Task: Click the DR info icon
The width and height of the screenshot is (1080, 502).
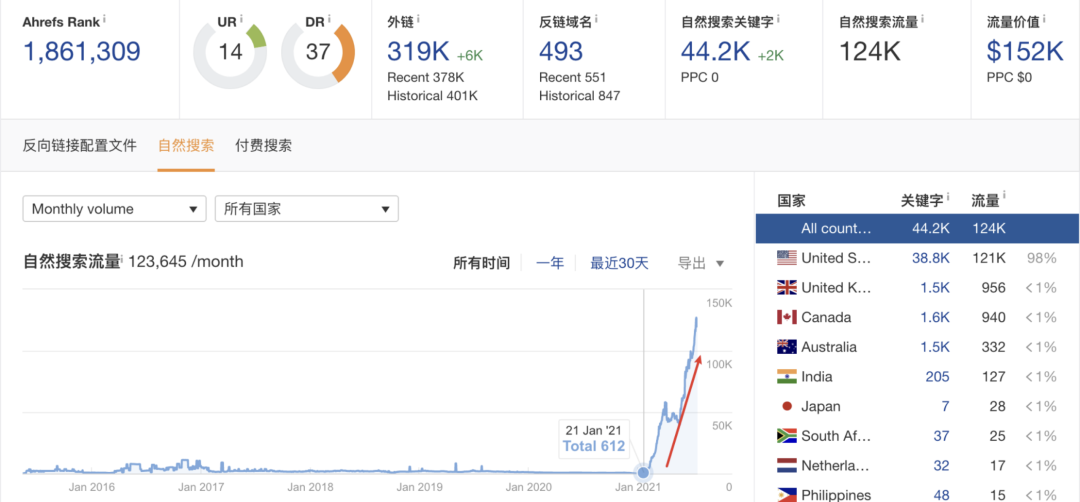Action: [330, 19]
